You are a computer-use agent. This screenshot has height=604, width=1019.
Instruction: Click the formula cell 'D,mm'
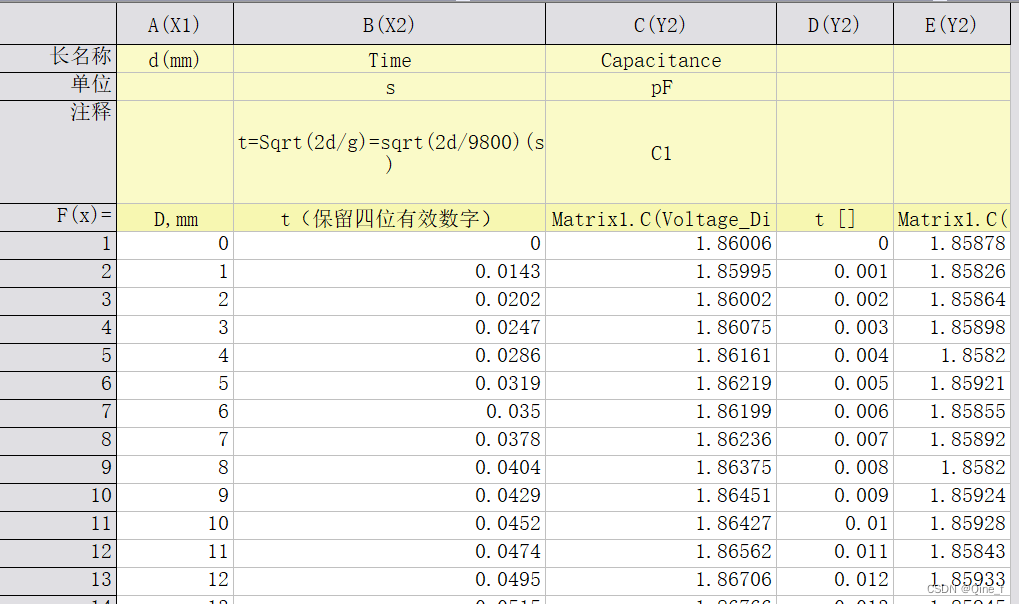(175, 218)
